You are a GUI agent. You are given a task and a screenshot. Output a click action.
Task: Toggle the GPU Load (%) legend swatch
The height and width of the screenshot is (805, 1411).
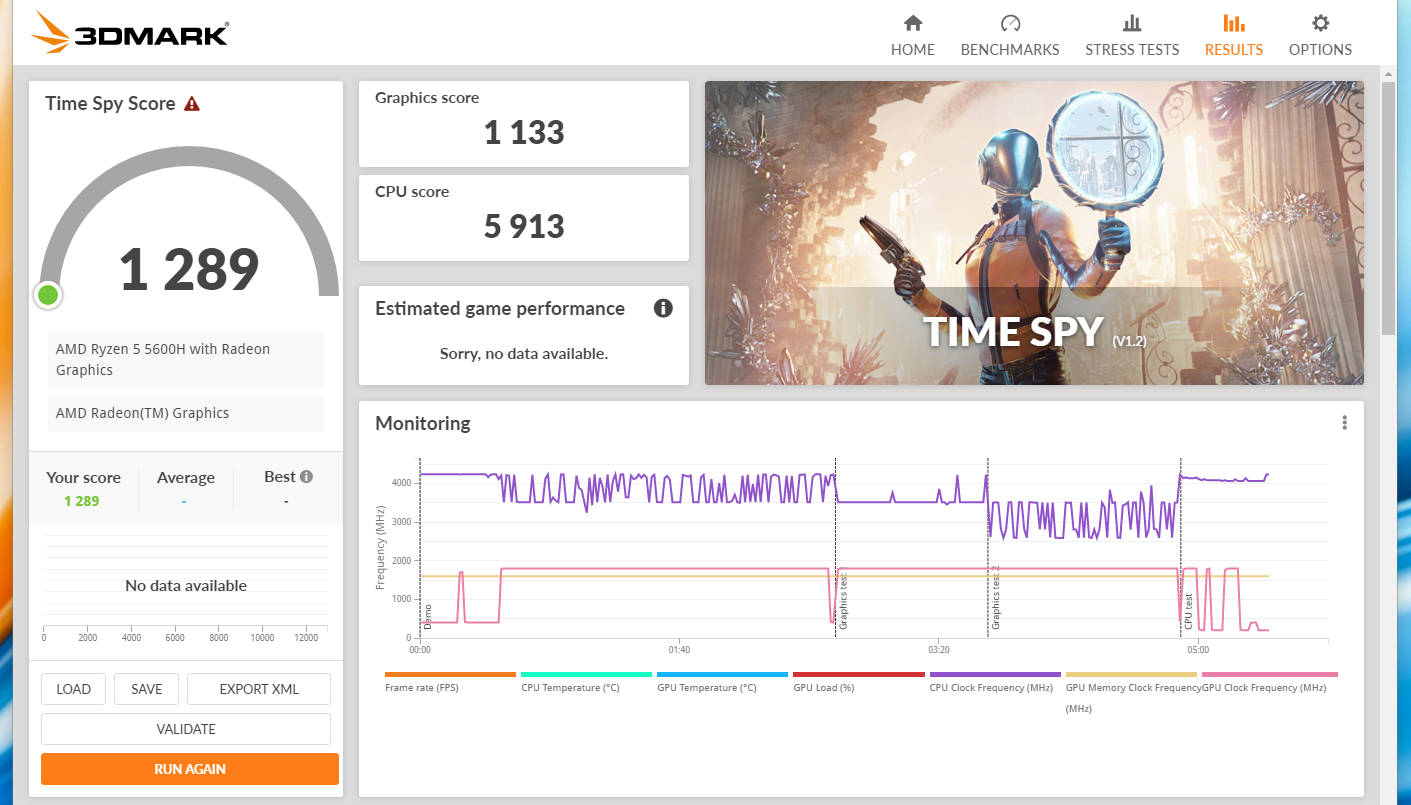click(x=858, y=675)
